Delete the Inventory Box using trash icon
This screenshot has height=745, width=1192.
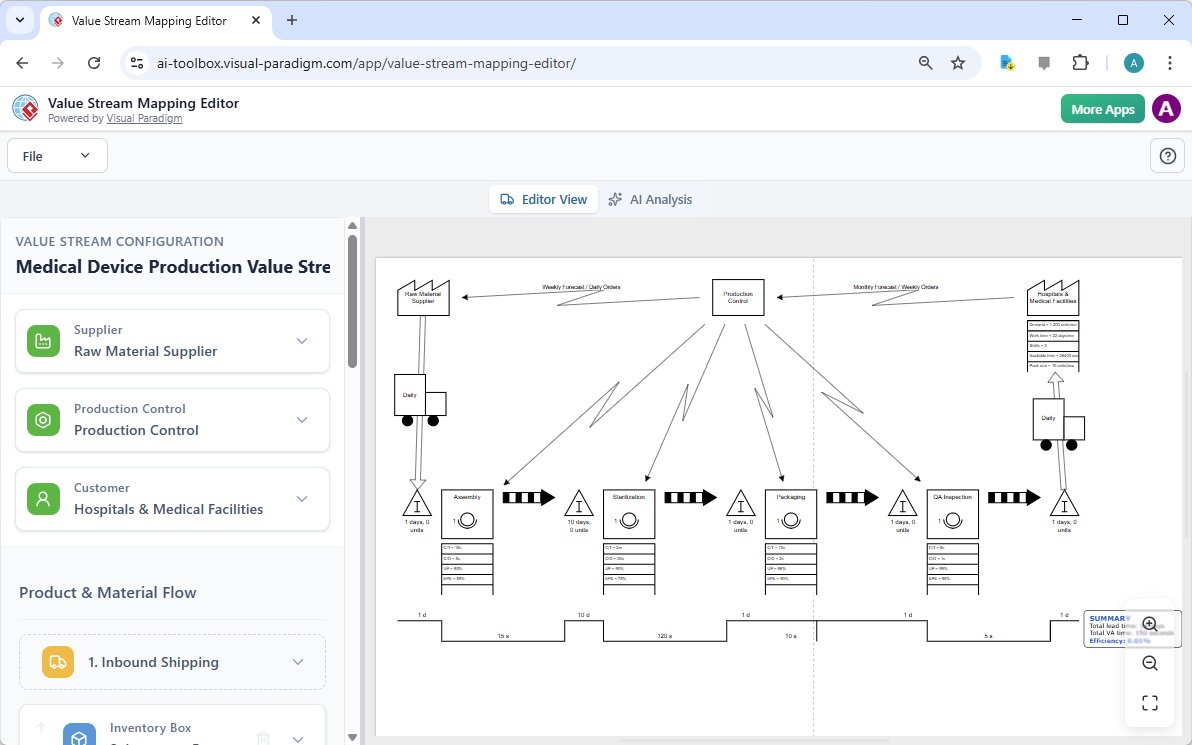(263, 737)
